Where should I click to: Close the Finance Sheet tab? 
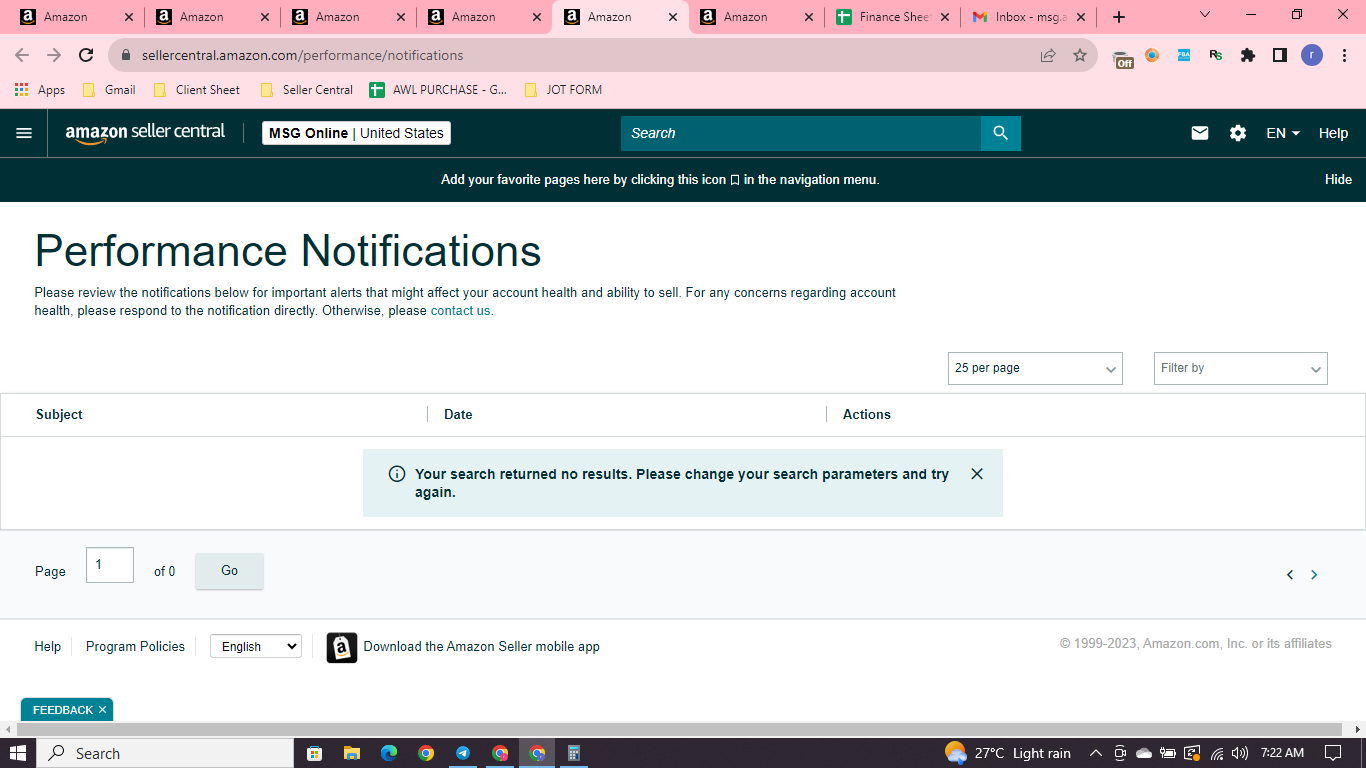coord(945,17)
